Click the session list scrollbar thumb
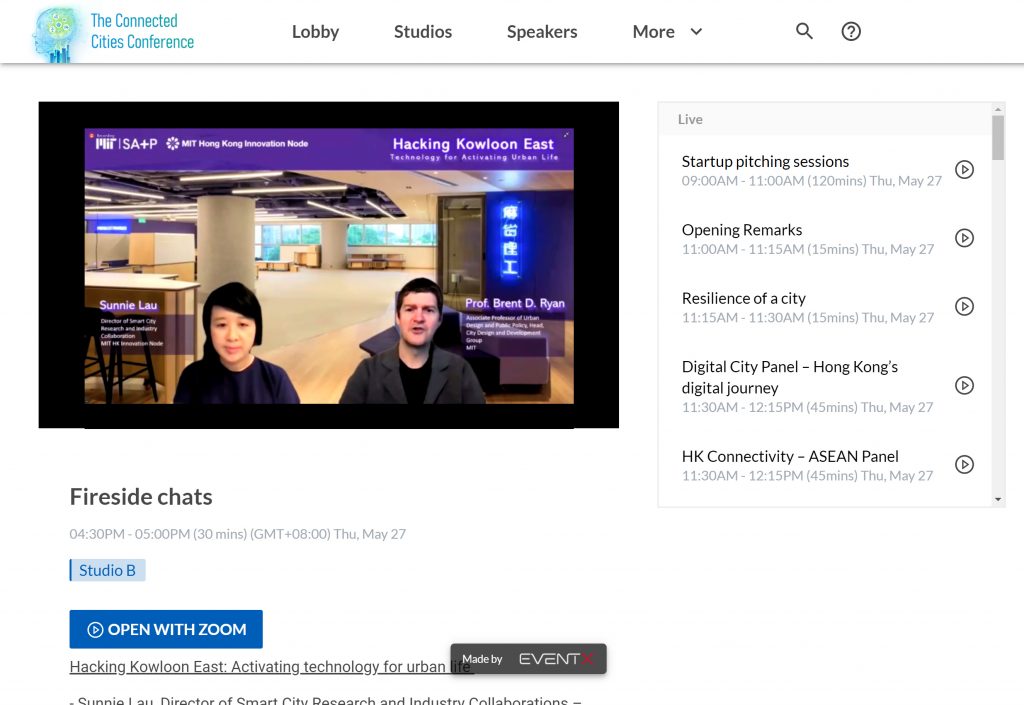 click(x=997, y=138)
